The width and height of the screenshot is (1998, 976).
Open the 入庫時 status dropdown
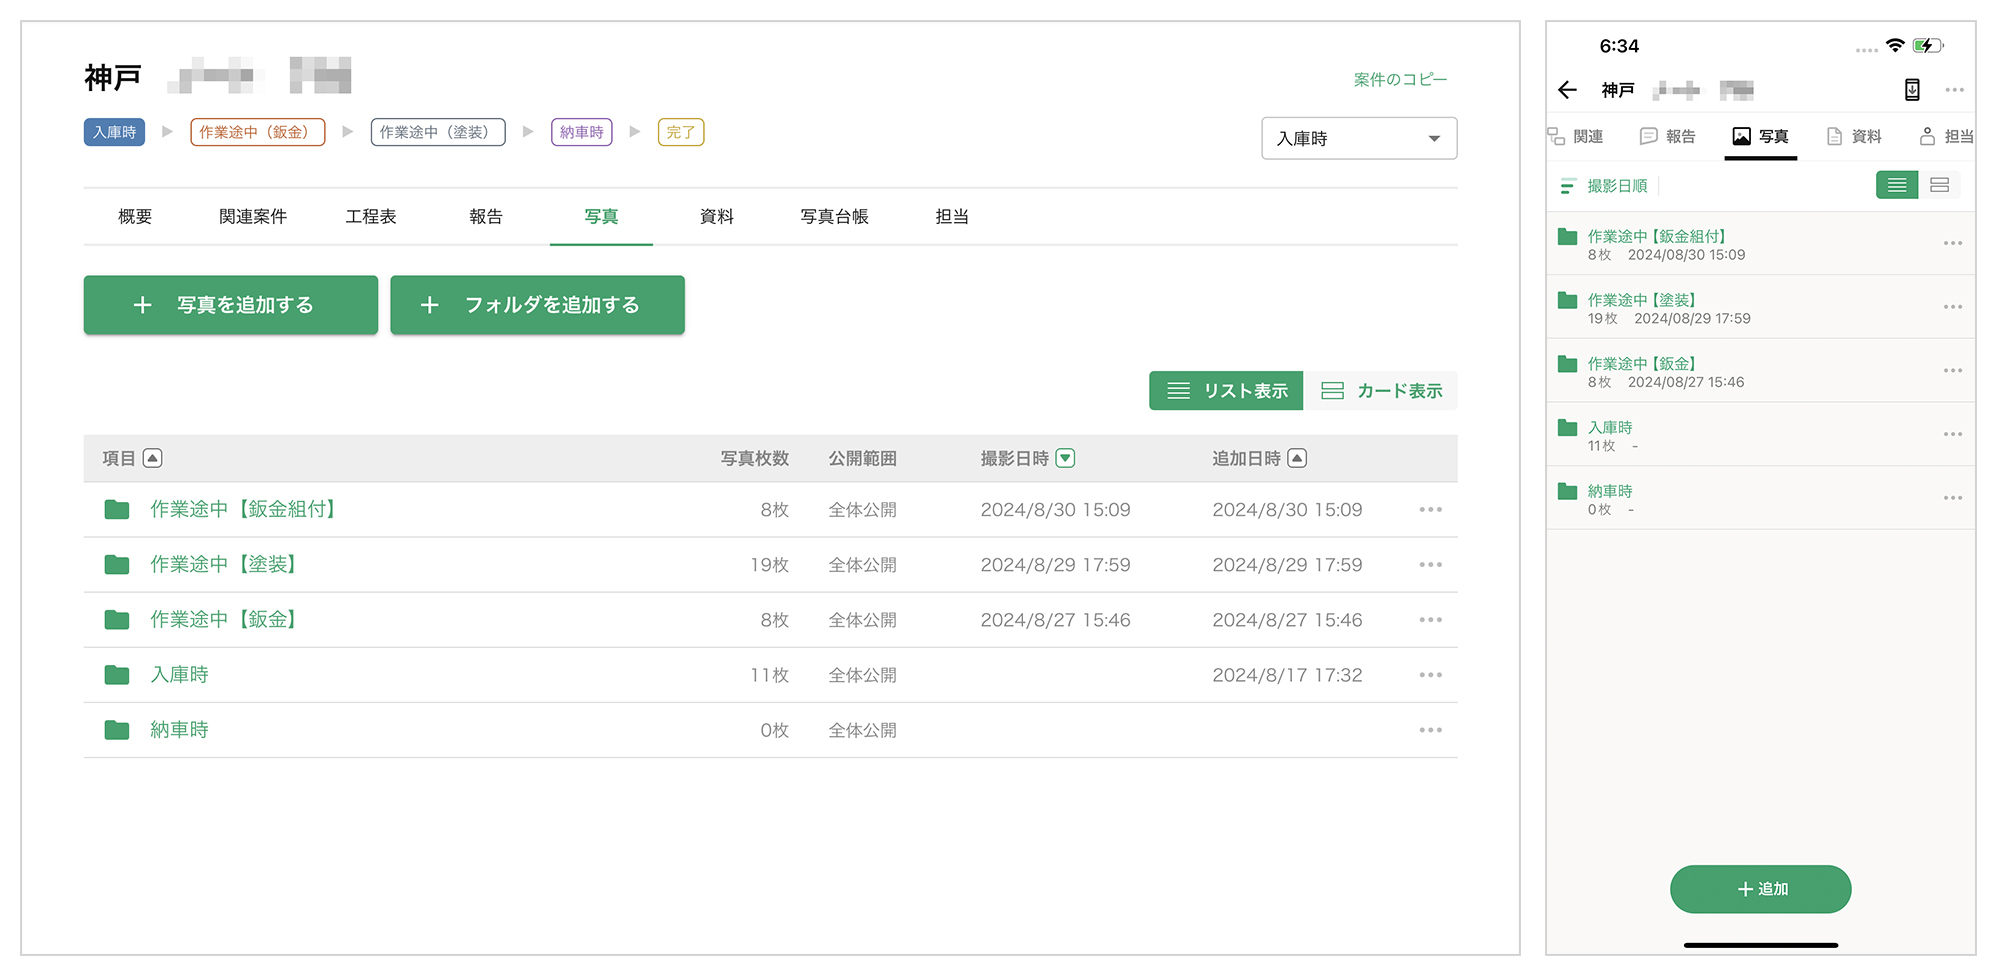click(1359, 139)
